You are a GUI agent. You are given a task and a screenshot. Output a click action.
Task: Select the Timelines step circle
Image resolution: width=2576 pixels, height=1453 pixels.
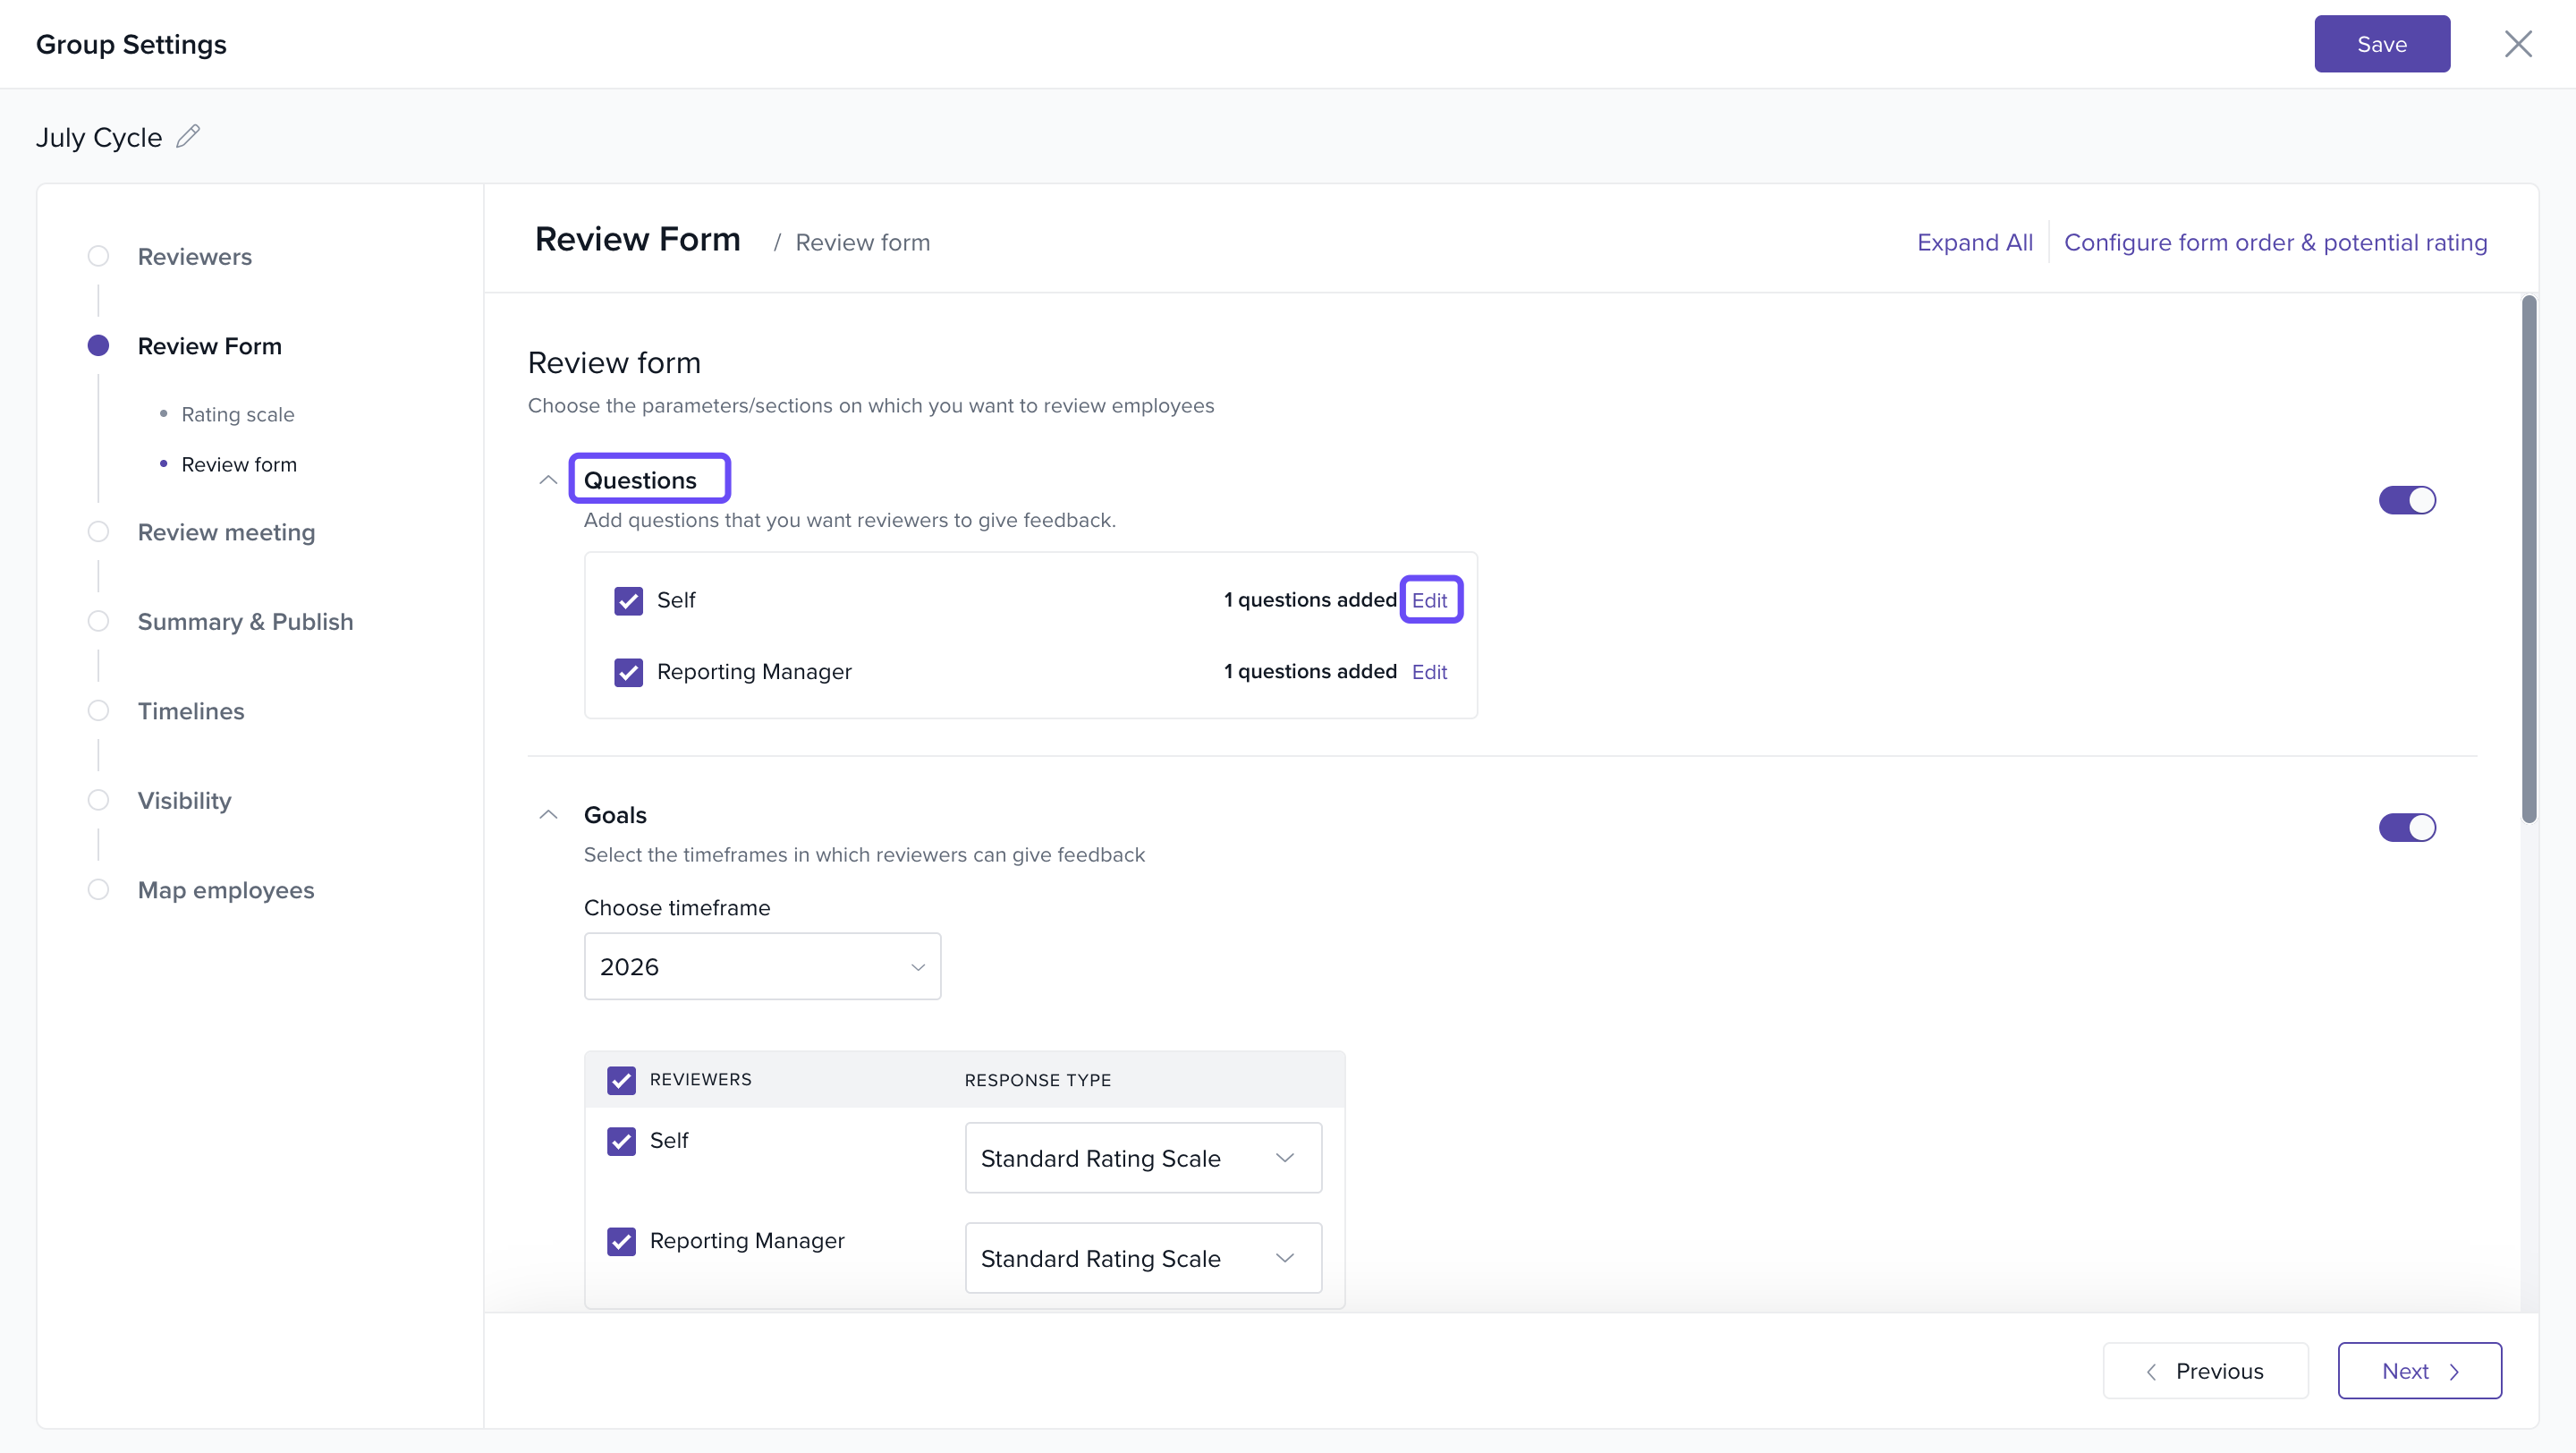98,711
